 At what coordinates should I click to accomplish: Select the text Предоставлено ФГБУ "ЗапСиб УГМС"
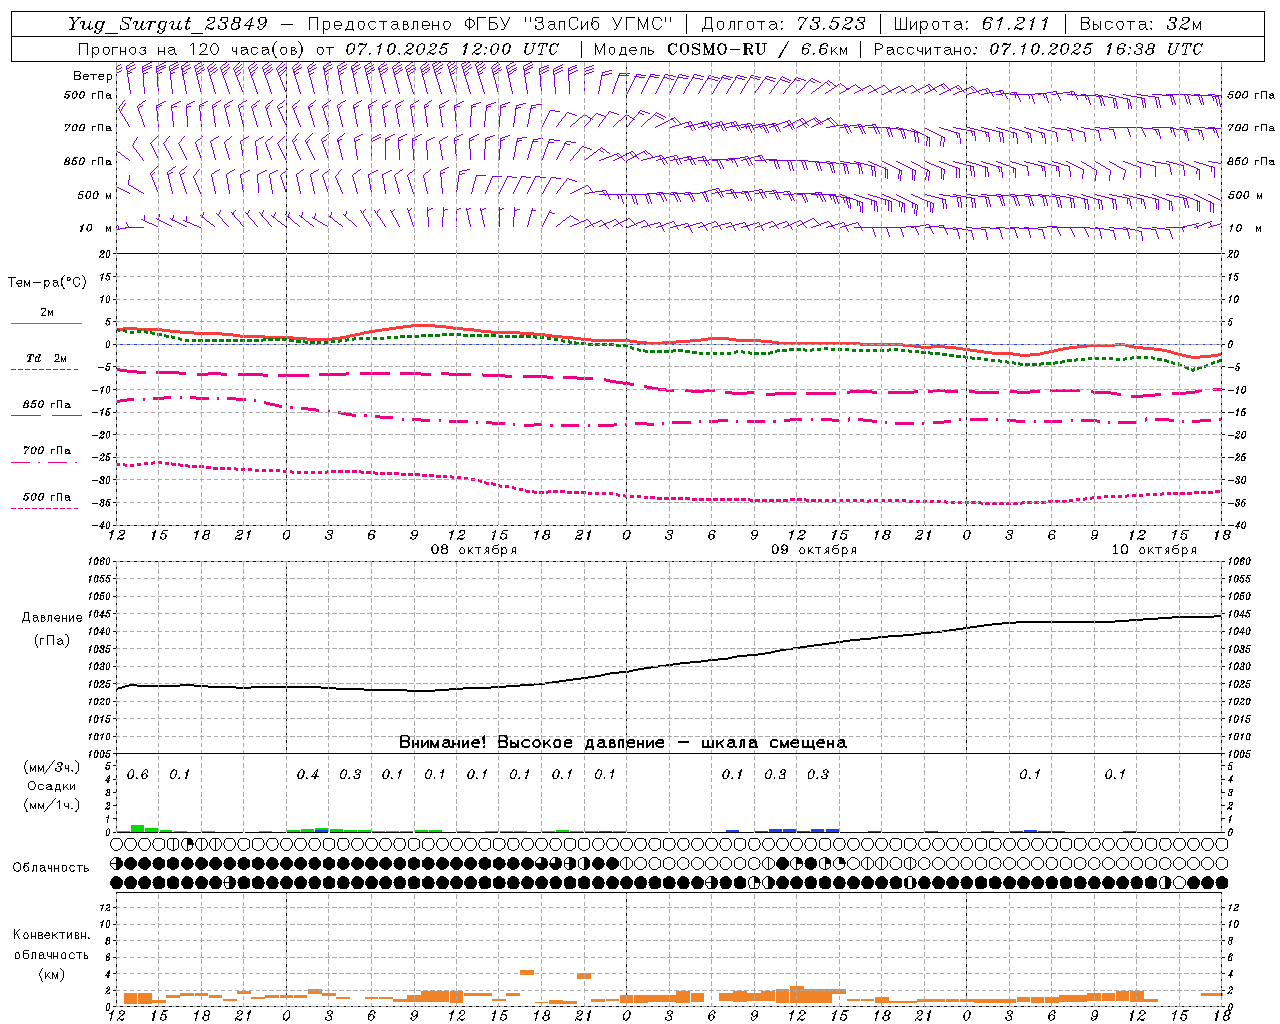pyautogui.click(x=490, y=25)
